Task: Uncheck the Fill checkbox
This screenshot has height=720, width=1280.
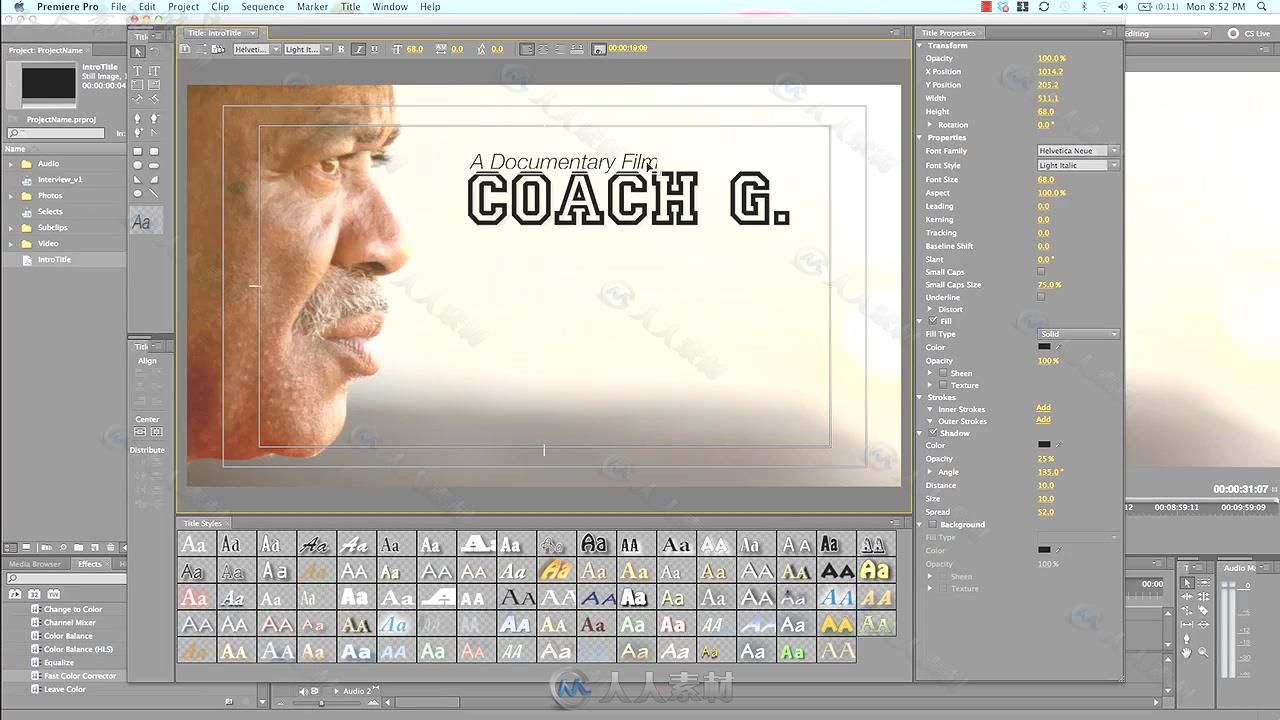Action: [932, 321]
